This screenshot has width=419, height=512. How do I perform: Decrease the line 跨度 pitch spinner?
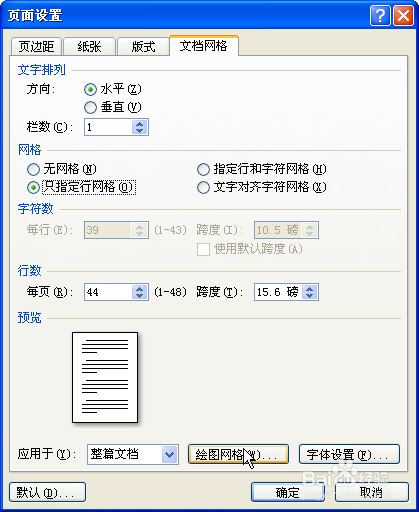pyautogui.click(x=309, y=296)
